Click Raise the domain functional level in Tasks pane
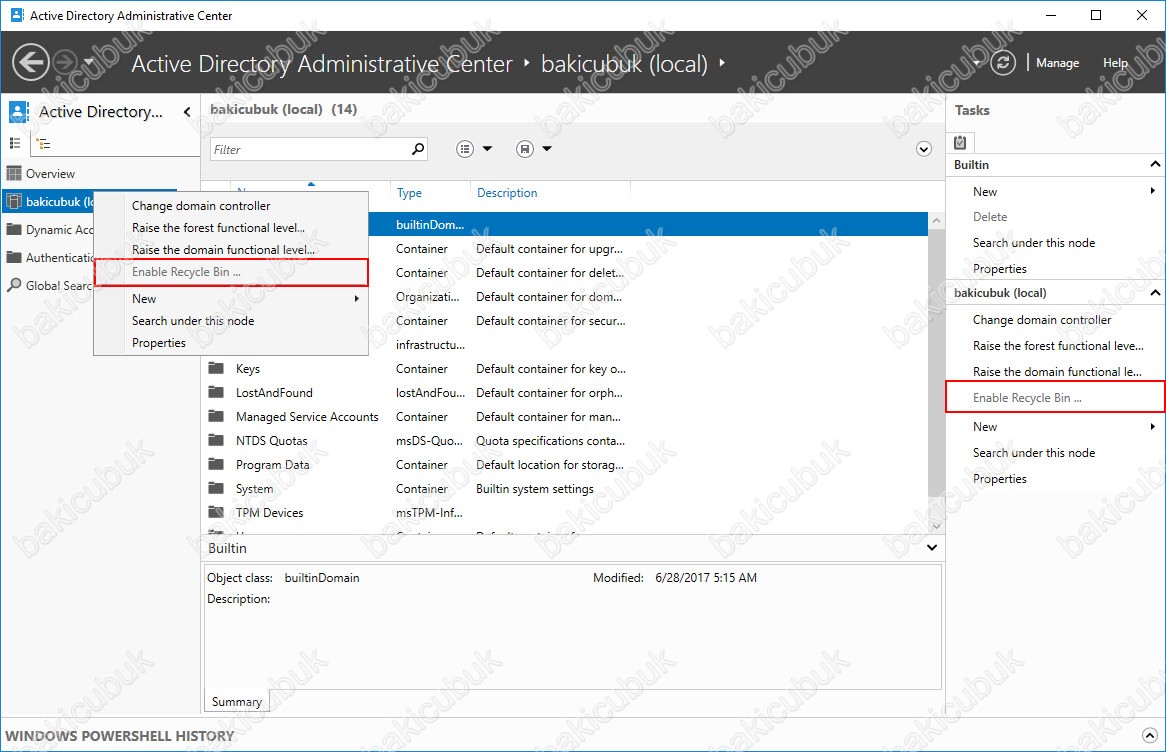 point(1057,372)
